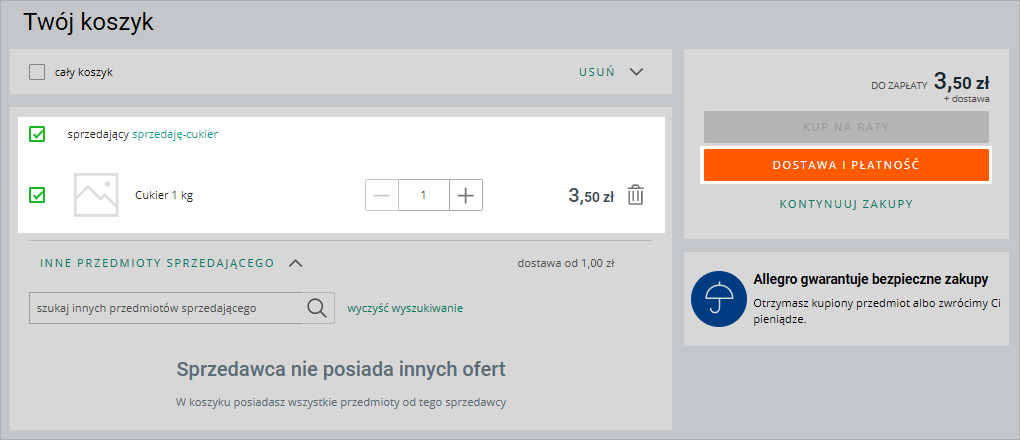Open the KONTYNUUJ ZAKUPY link
The image size is (1020, 440).
tap(846, 204)
